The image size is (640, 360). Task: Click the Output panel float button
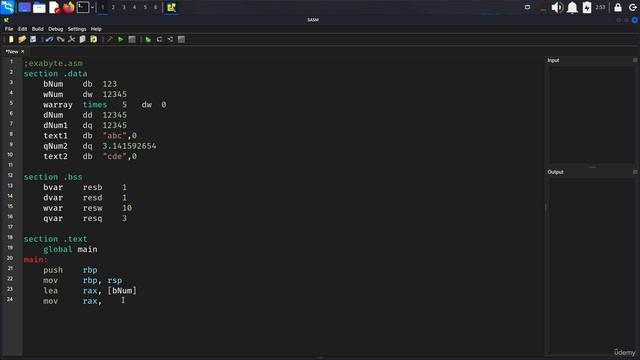(x=635, y=172)
